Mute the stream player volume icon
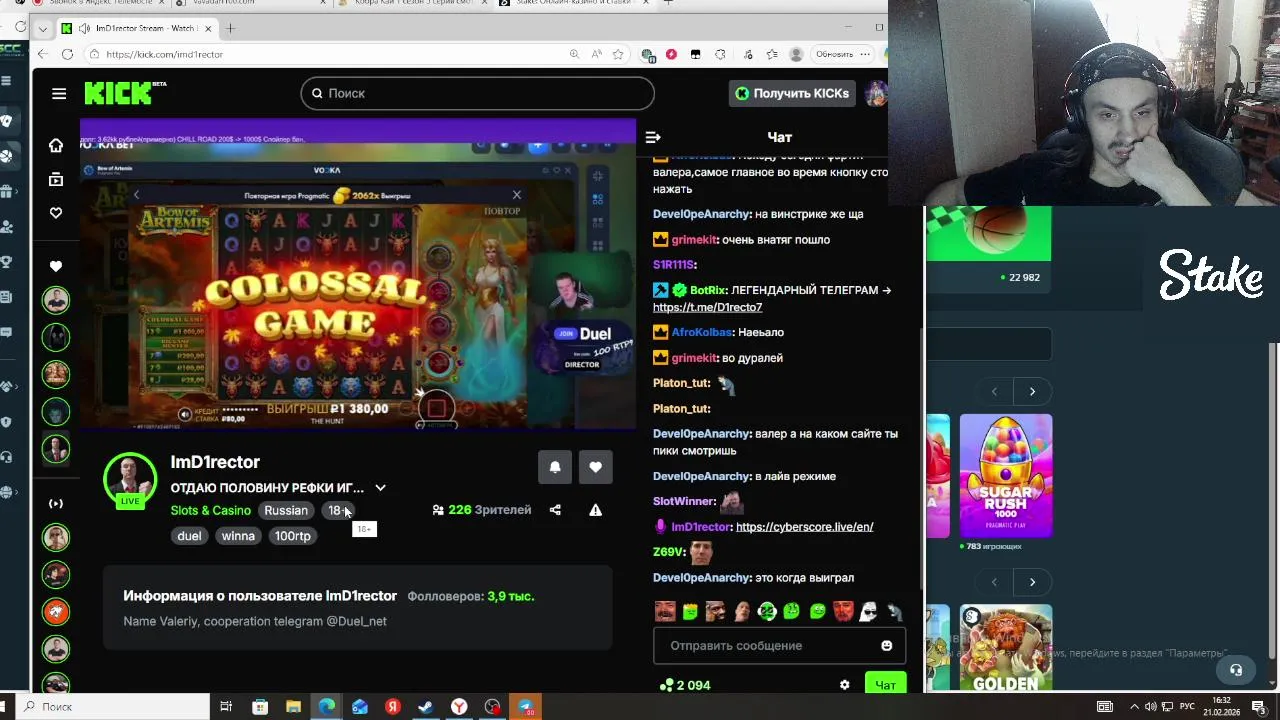The image size is (1280, 720). pyautogui.click(x=184, y=414)
